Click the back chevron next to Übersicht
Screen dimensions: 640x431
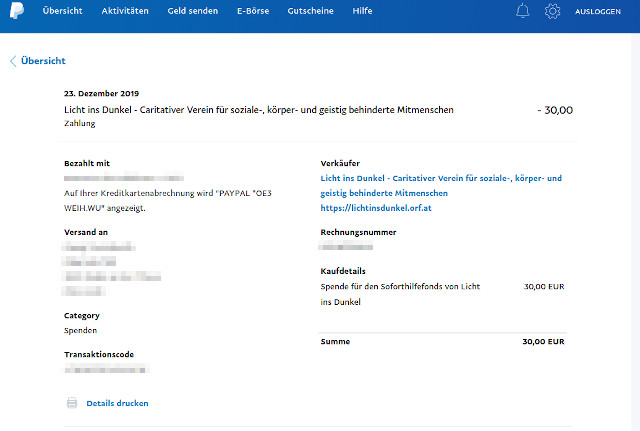point(13,61)
